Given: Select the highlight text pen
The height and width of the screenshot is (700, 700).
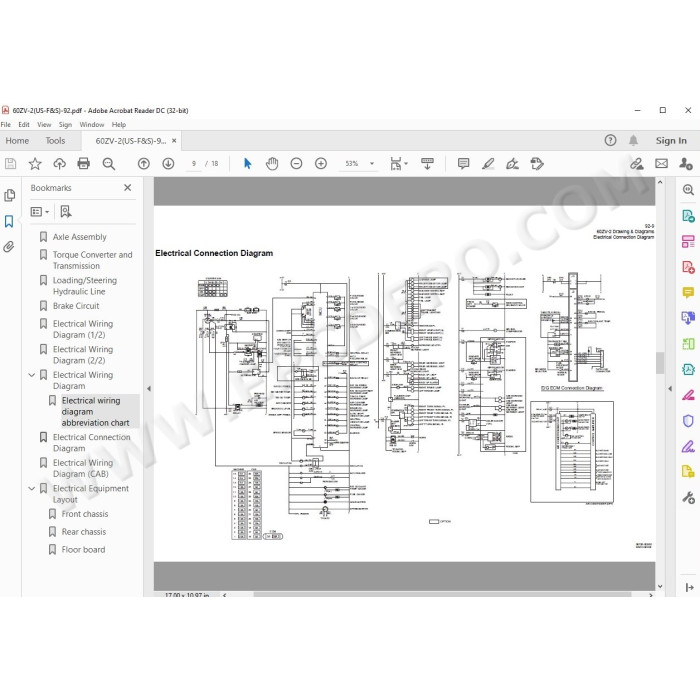Looking at the screenshot, I should point(488,164).
